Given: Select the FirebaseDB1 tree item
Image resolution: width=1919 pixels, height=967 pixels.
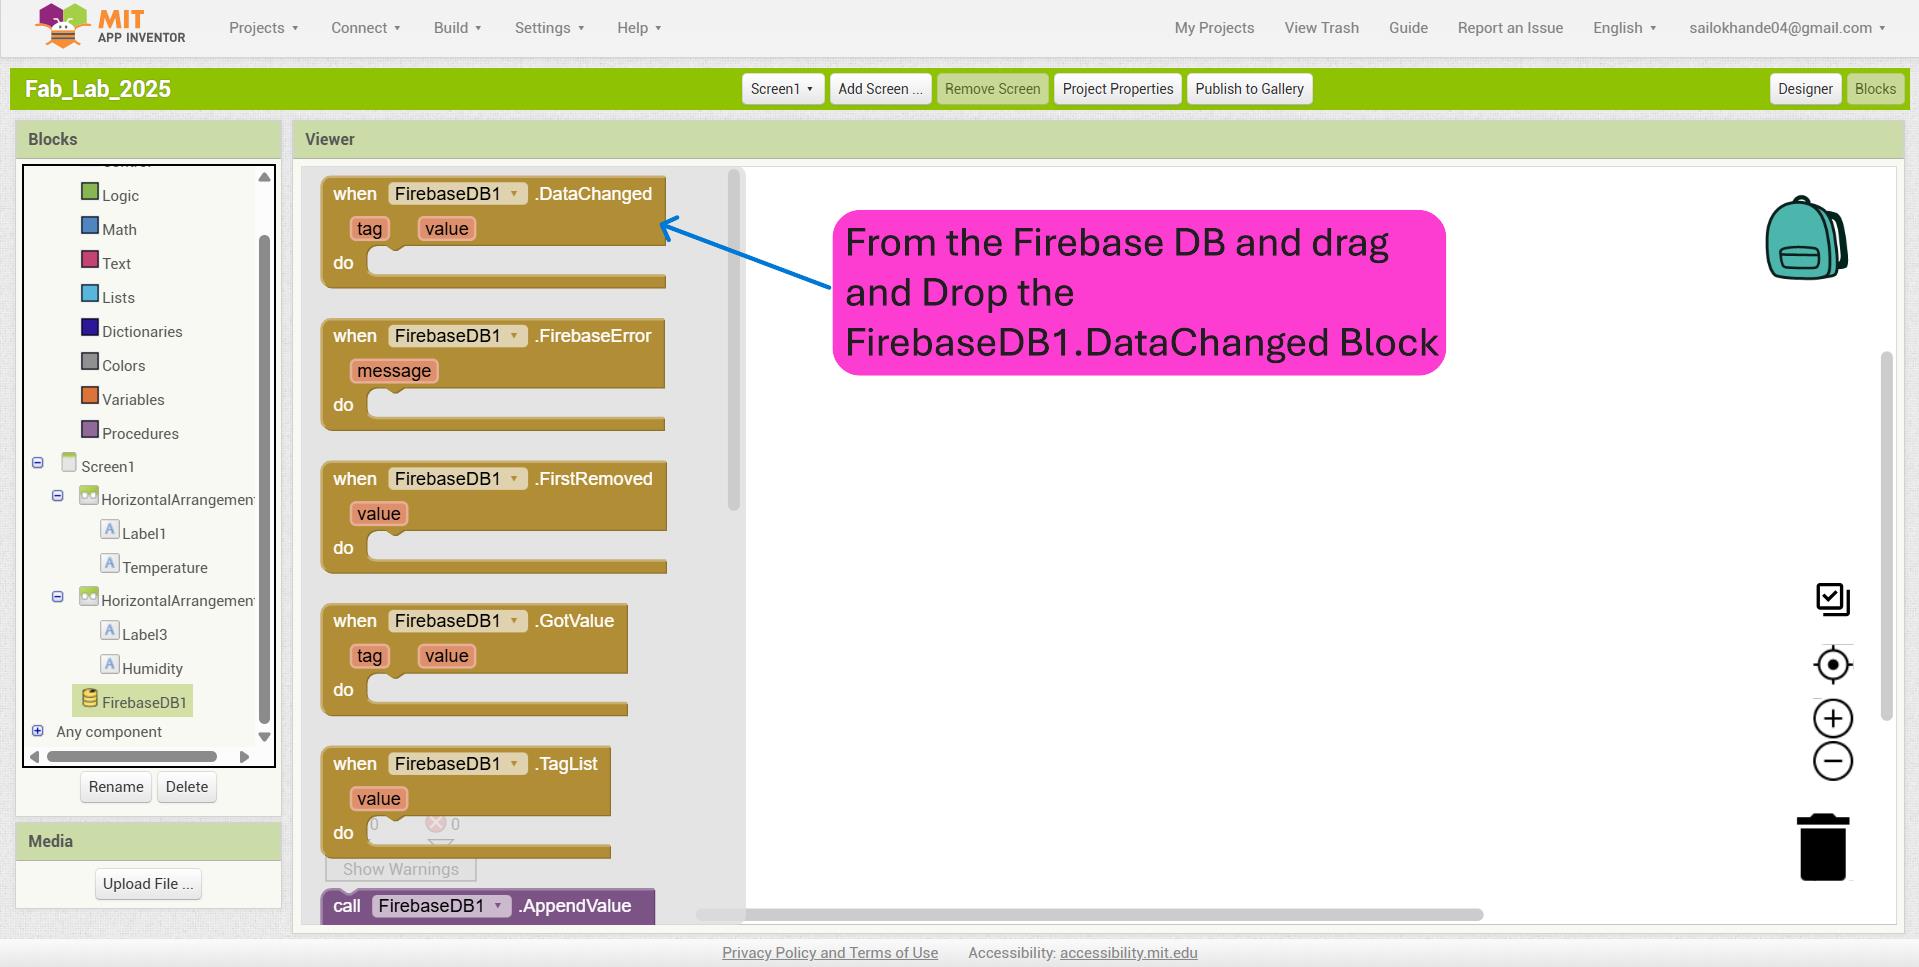Looking at the screenshot, I should (x=133, y=701).
